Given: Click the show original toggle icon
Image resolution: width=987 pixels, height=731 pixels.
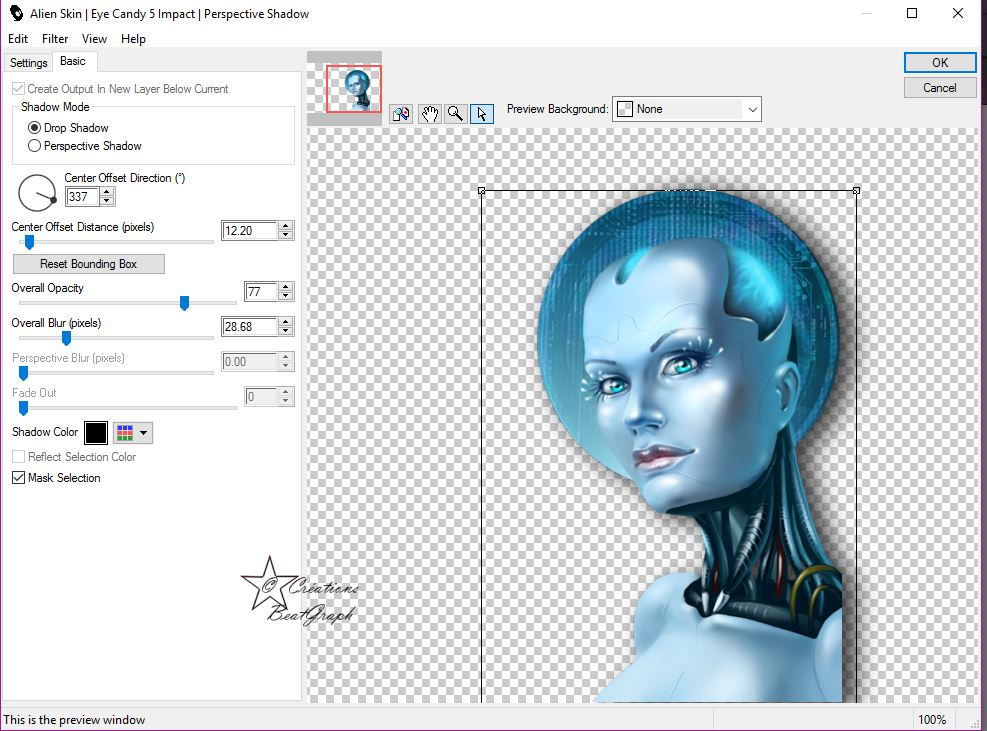Looking at the screenshot, I should point(401,114).
